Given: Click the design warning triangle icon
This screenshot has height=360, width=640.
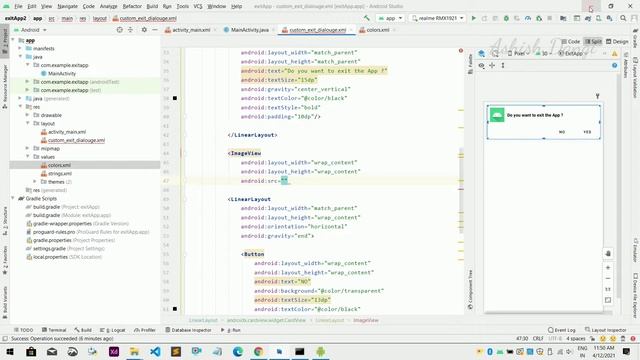Looking at the screenshot, I should [614, 53].
